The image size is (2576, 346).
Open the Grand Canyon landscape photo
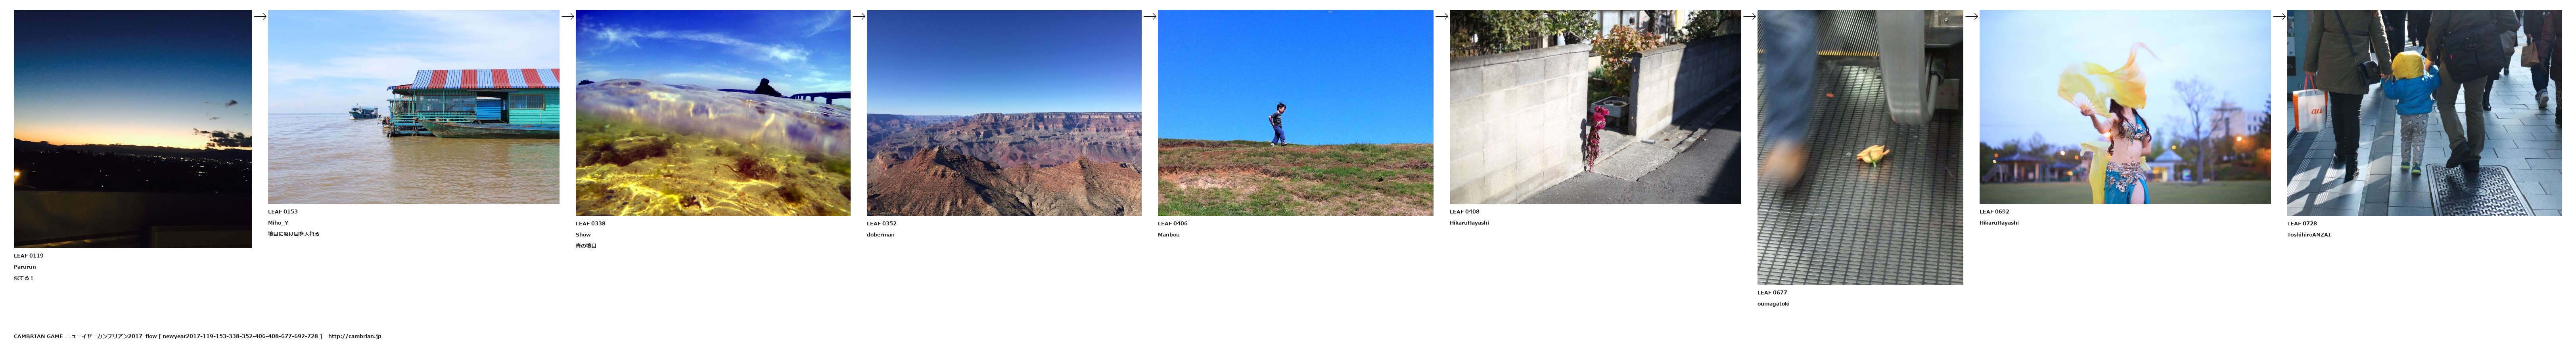click(x=1004, y=113)
